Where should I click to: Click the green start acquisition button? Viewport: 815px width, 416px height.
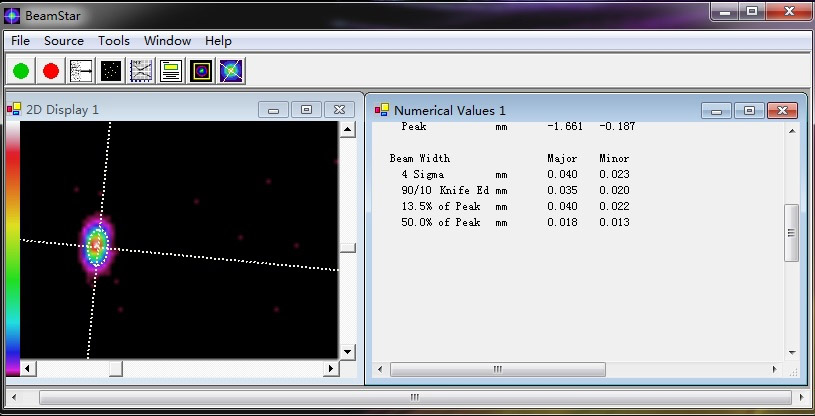[21, 71]
